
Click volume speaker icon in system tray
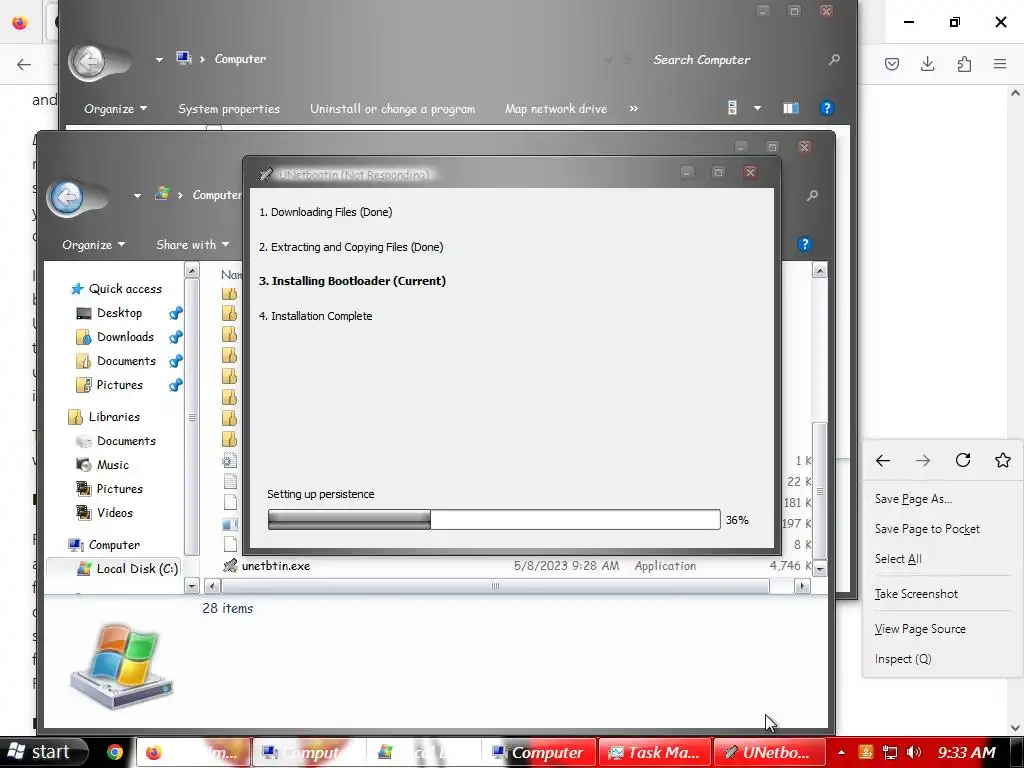coord(914,752)
